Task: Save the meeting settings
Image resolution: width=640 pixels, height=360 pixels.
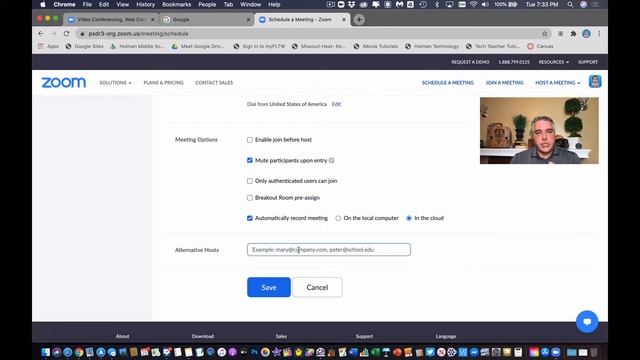Action: 269,287
